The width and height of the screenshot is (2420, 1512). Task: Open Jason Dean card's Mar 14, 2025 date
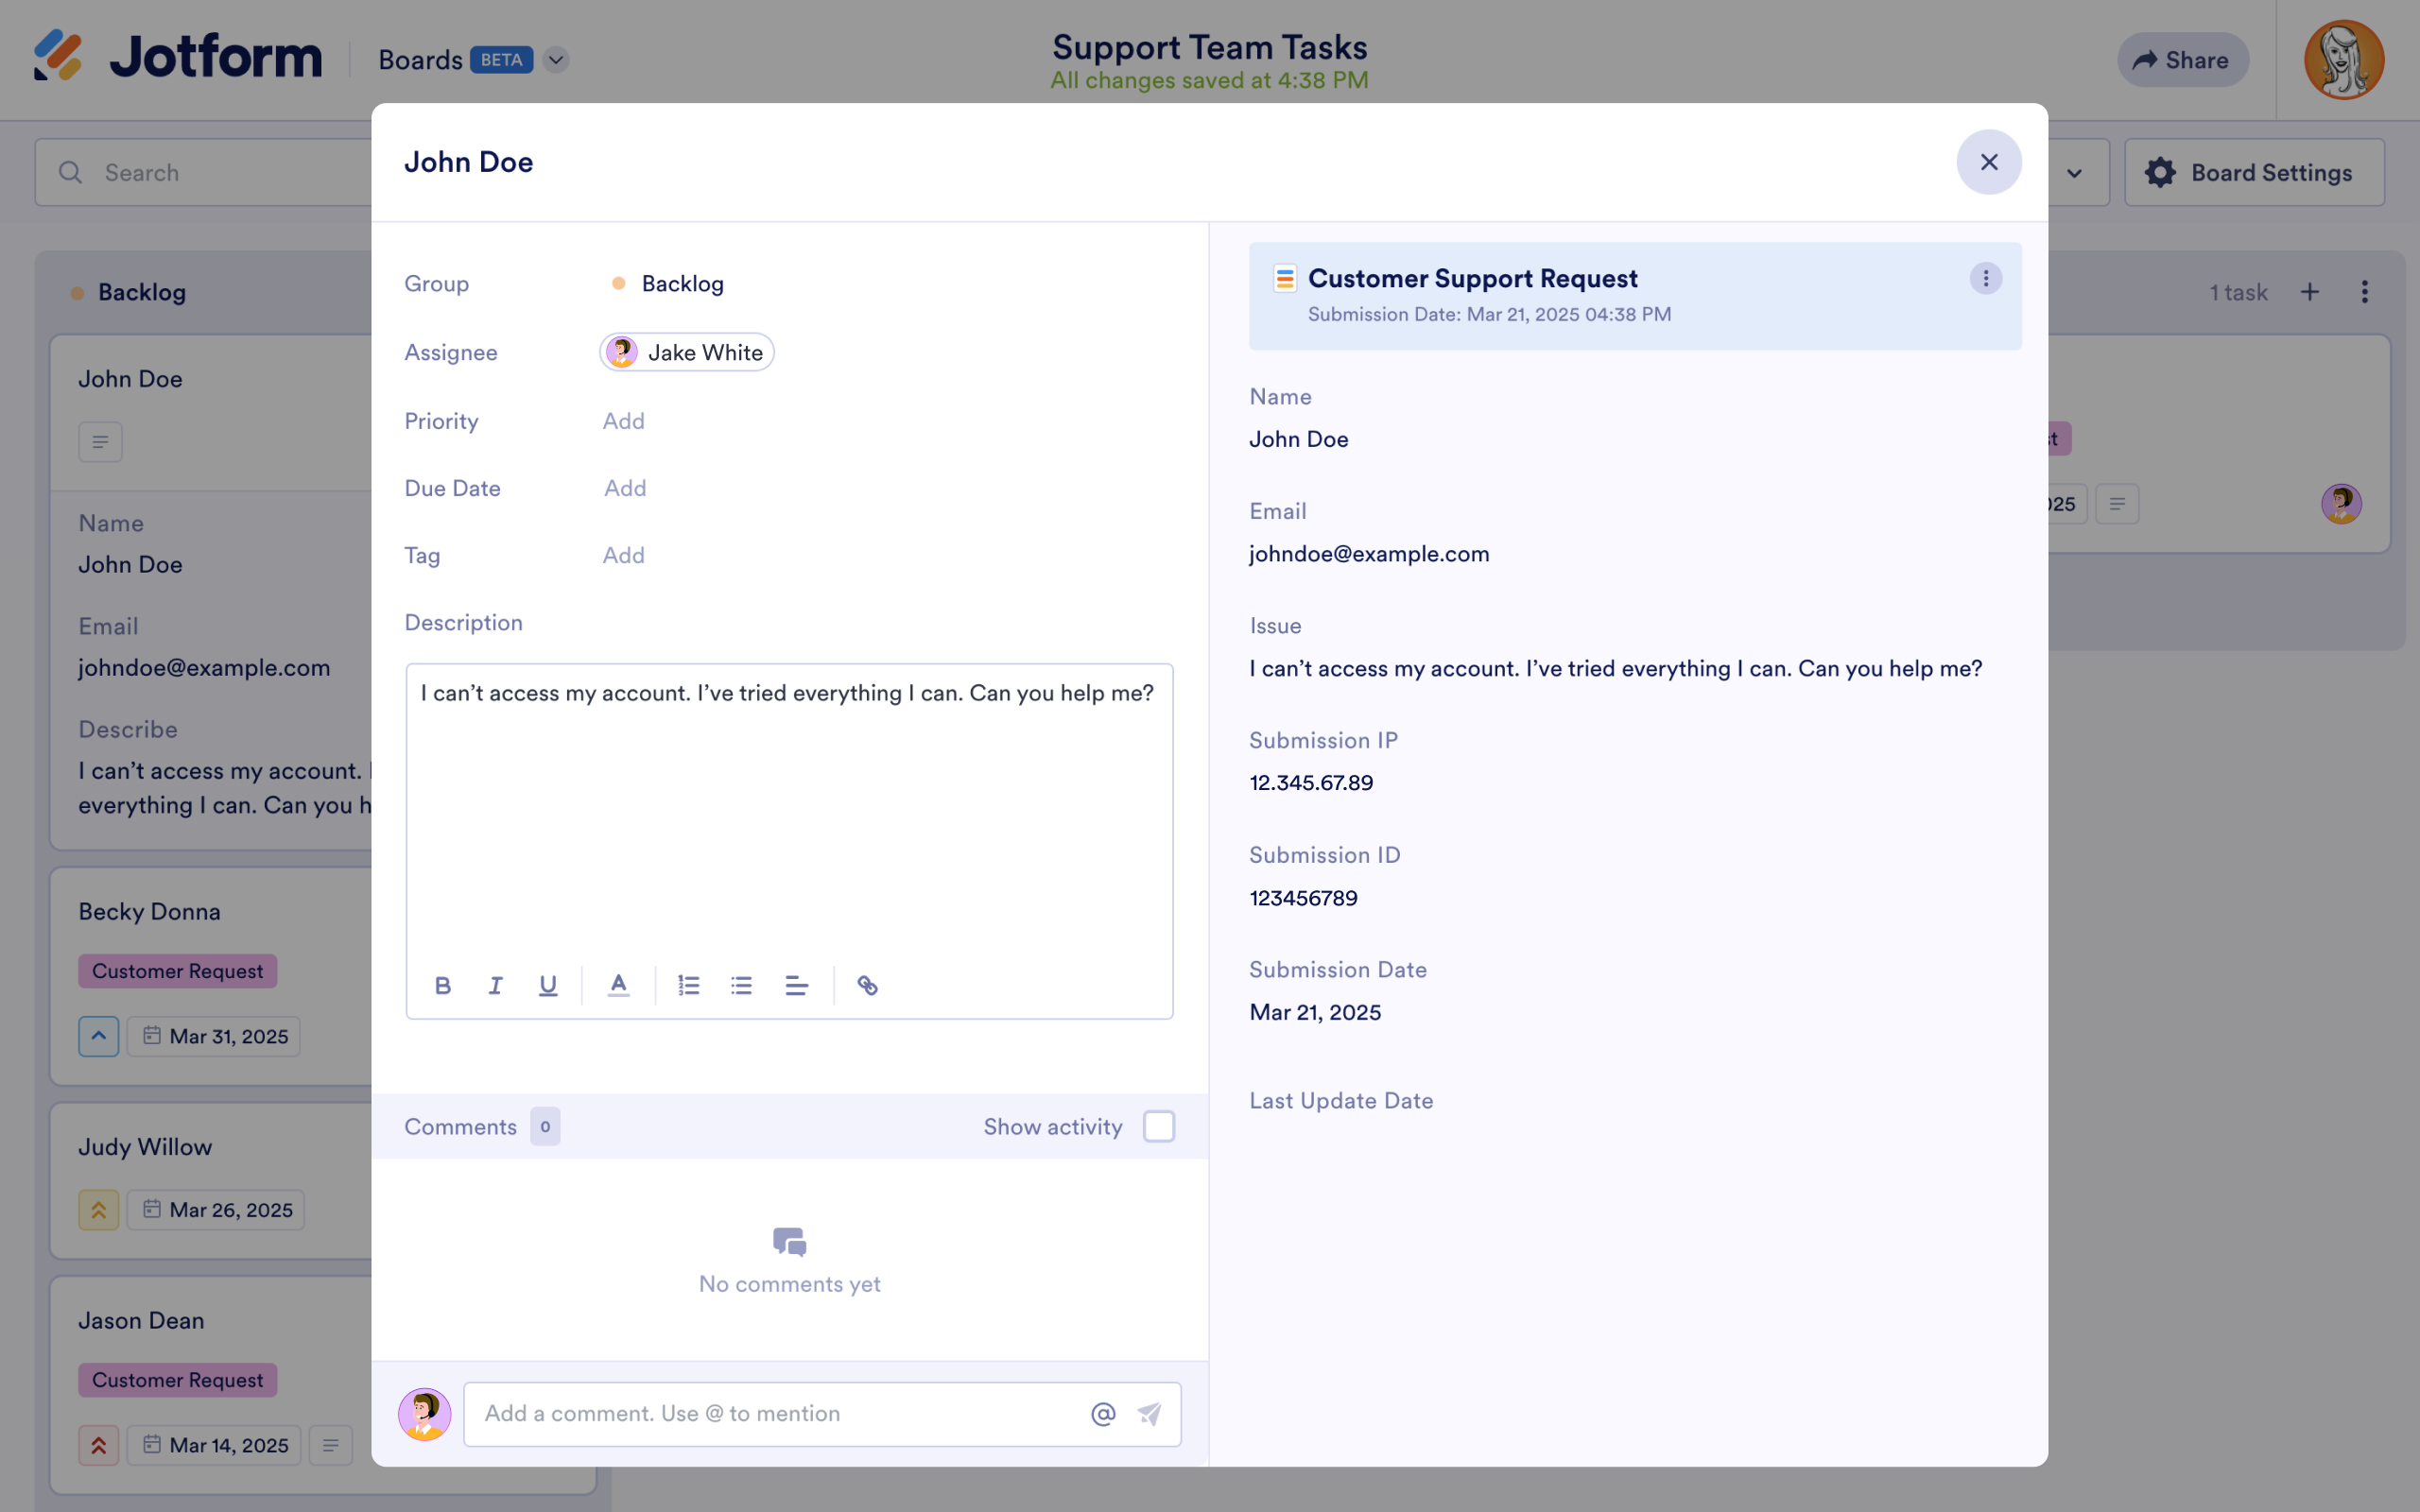[214, 1445]
